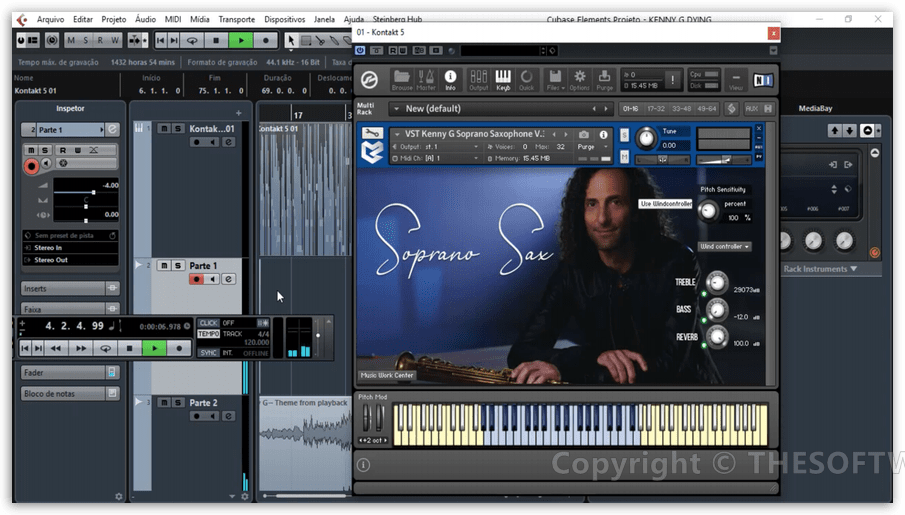Click Kontakt View minimize button

coord(735,80)
